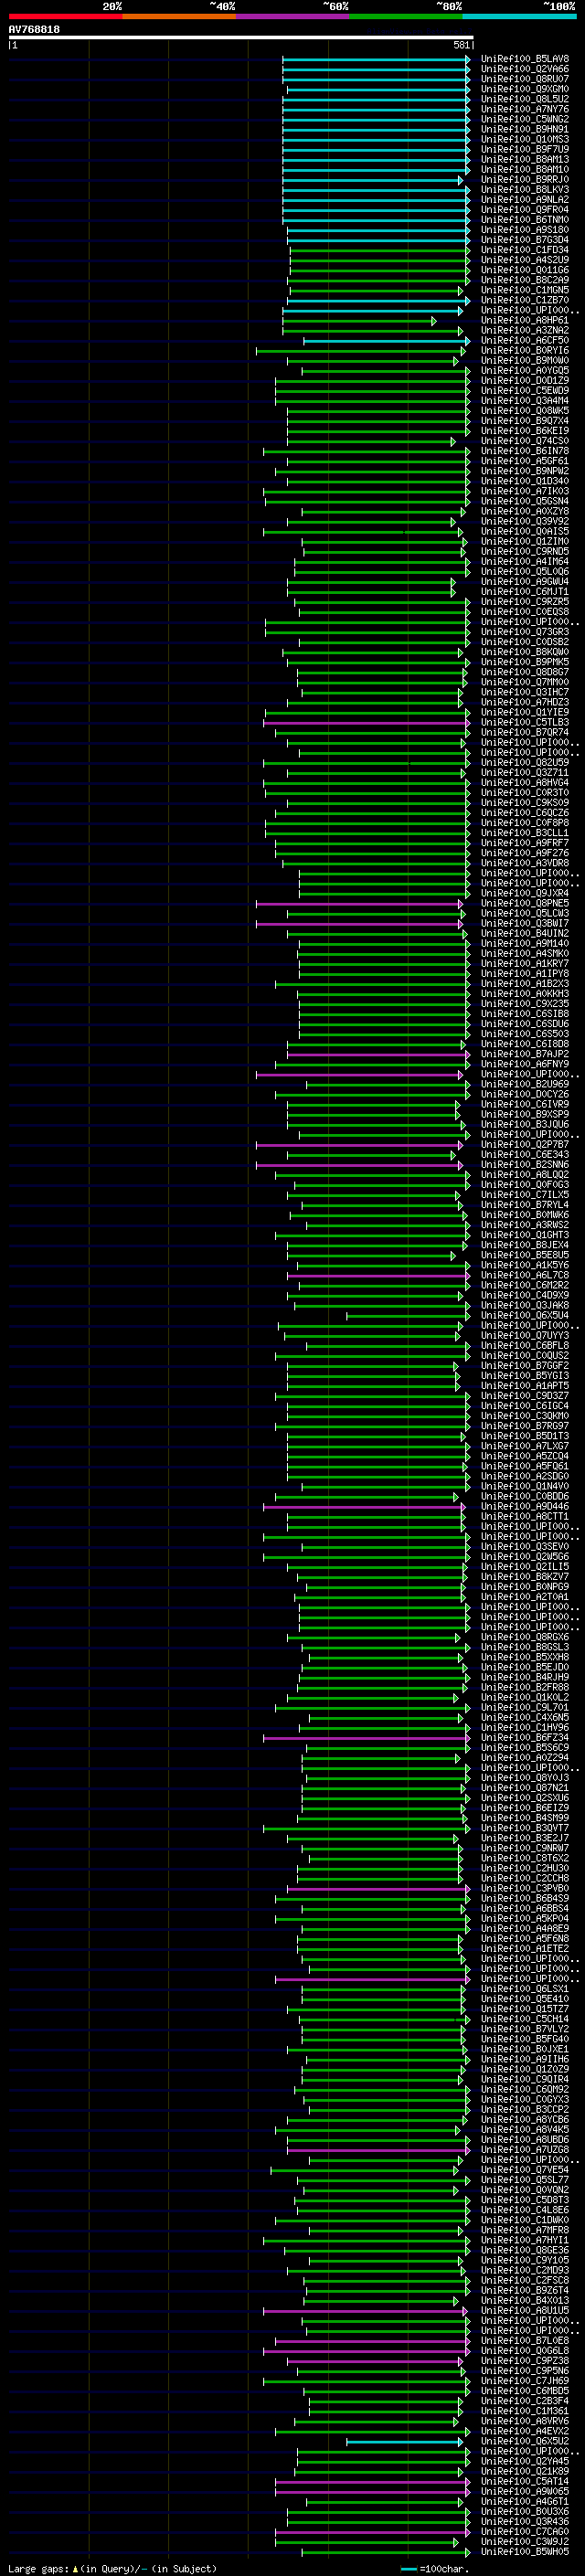The image size is (585, 2576).
Task: Click the purple alignment bar for Q8PNE5
Action: (360, 904)
